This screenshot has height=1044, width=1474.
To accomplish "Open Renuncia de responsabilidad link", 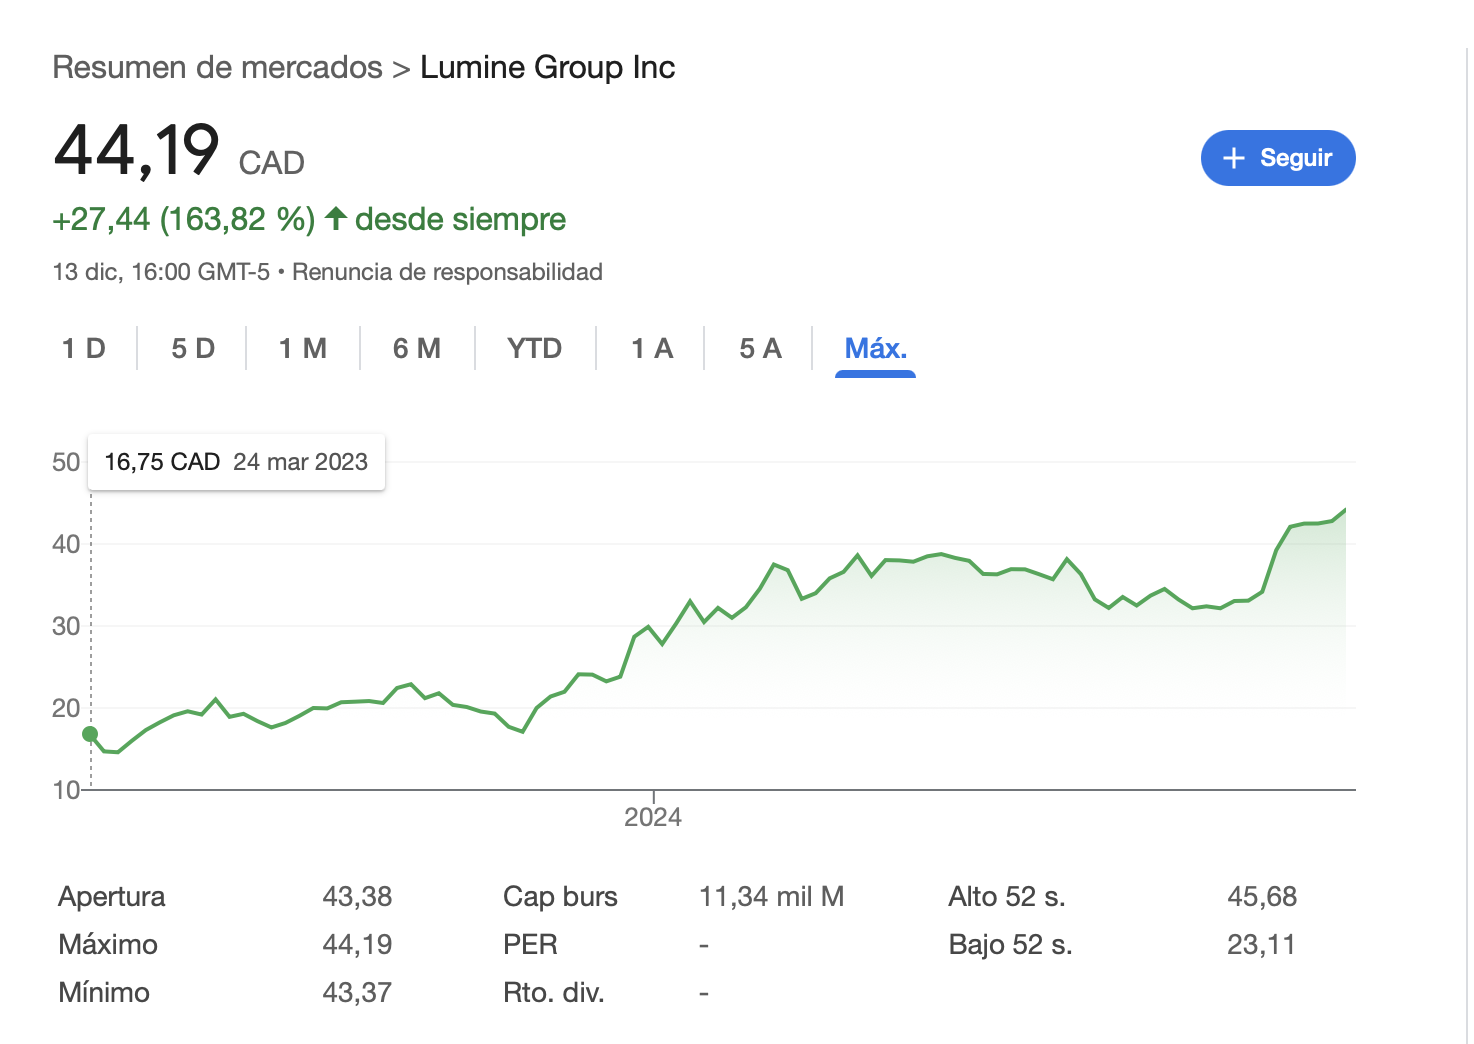I will click(447, 272).
